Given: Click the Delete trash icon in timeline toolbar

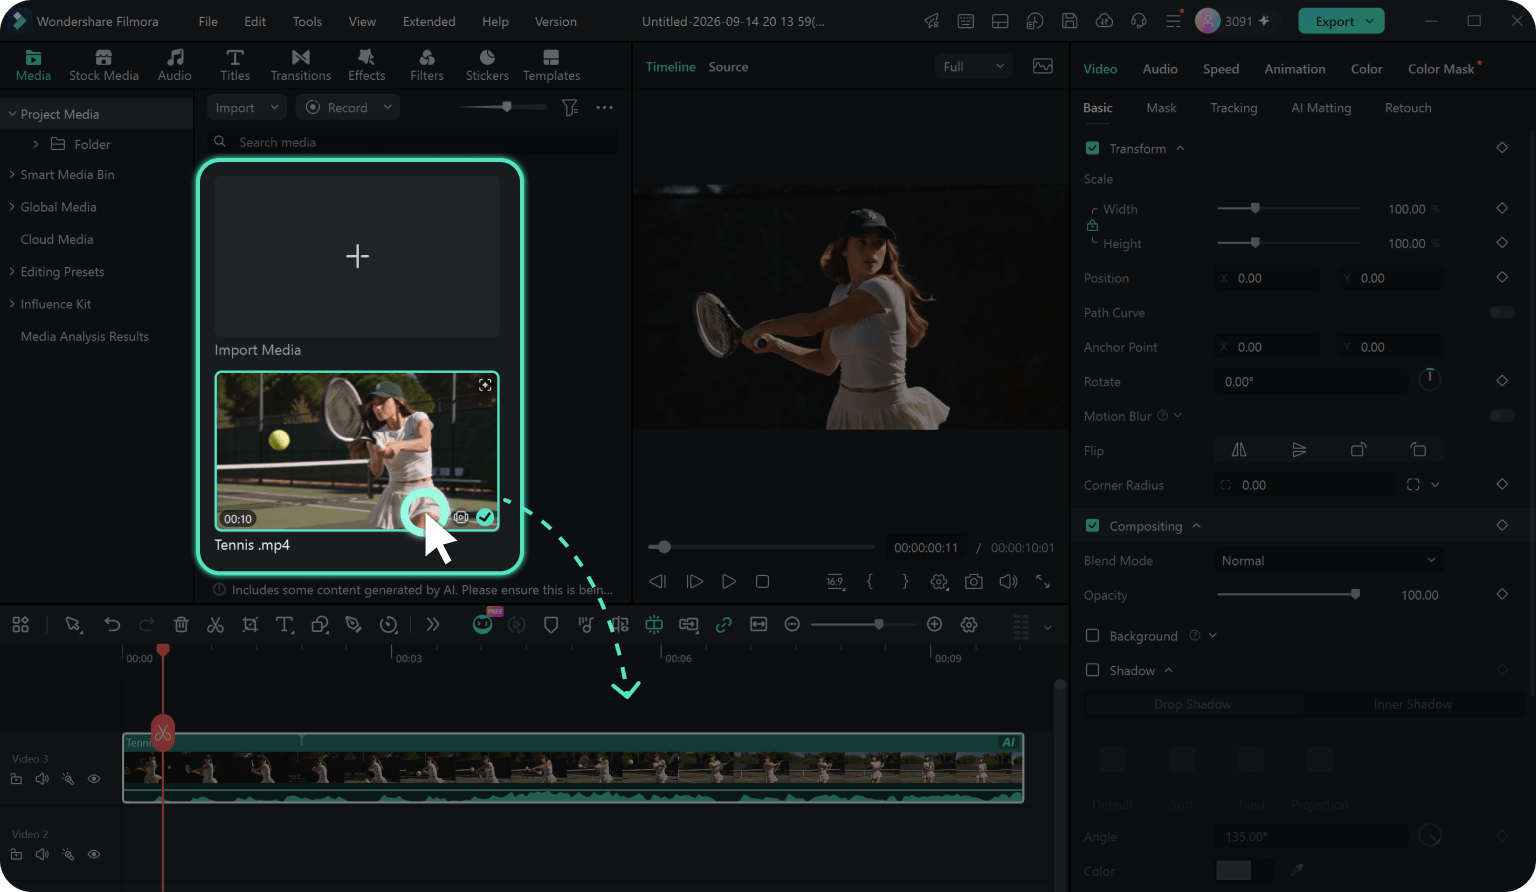Looking at the screenshot, I should [181, 624].
